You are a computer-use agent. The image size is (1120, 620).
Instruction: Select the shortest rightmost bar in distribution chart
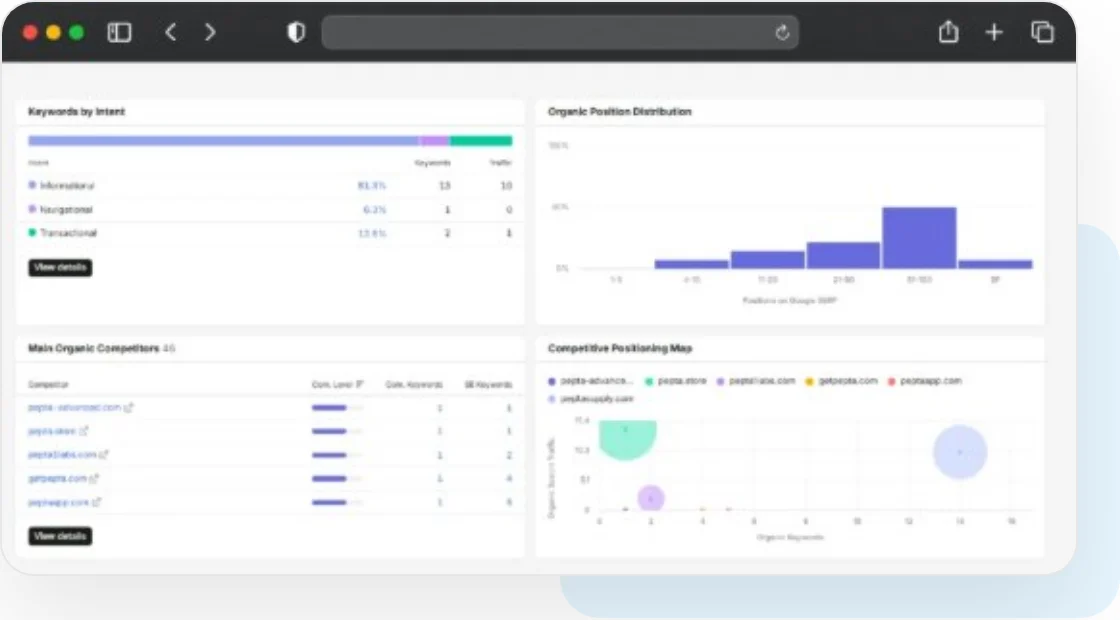[995, 264]
